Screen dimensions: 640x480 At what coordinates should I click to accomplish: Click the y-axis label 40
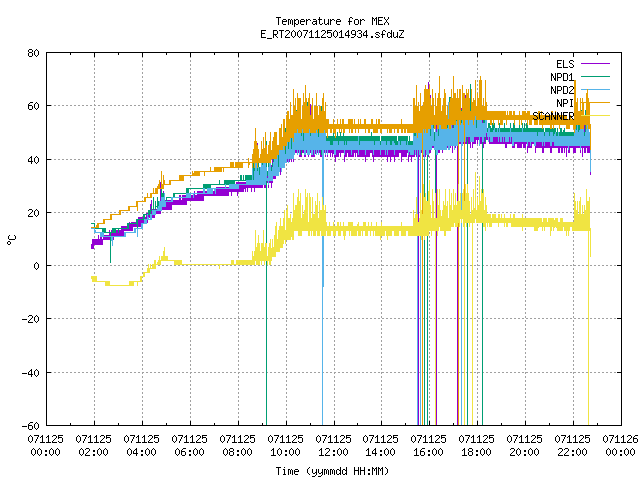click(x=33, y=160)
